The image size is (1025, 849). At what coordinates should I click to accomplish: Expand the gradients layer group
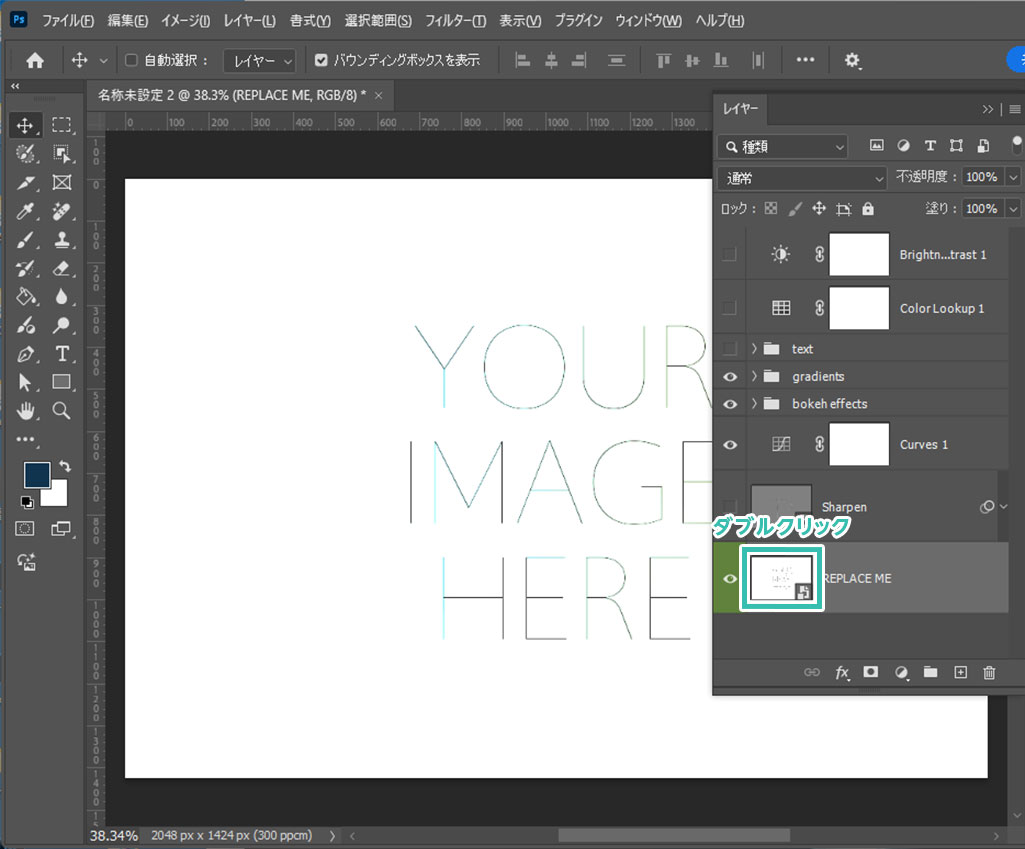point(754,376)
